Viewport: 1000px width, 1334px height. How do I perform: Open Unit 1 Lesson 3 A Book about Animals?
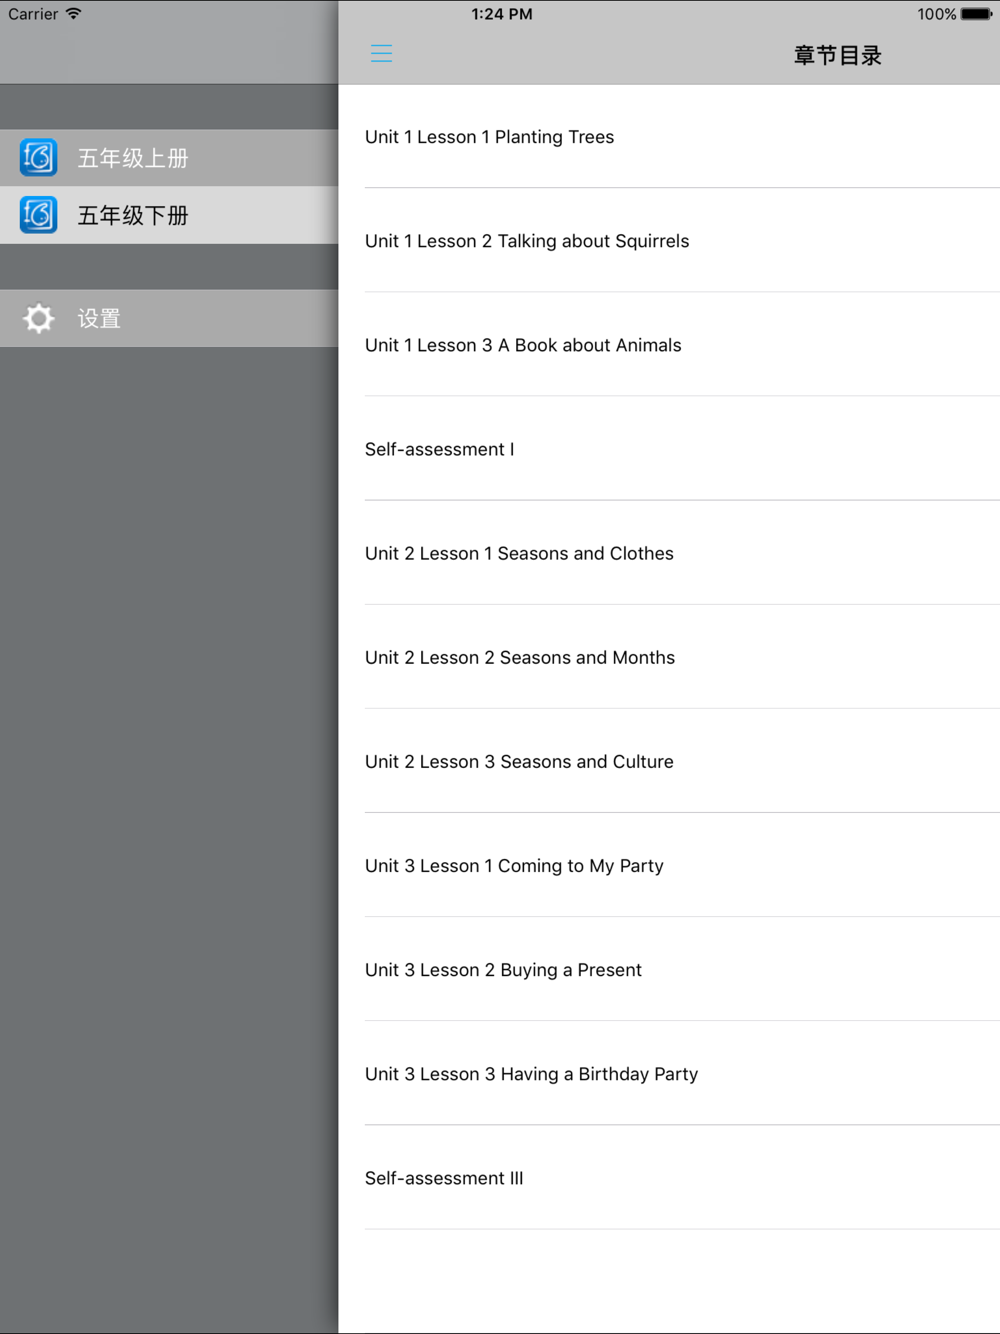(669, 345)
